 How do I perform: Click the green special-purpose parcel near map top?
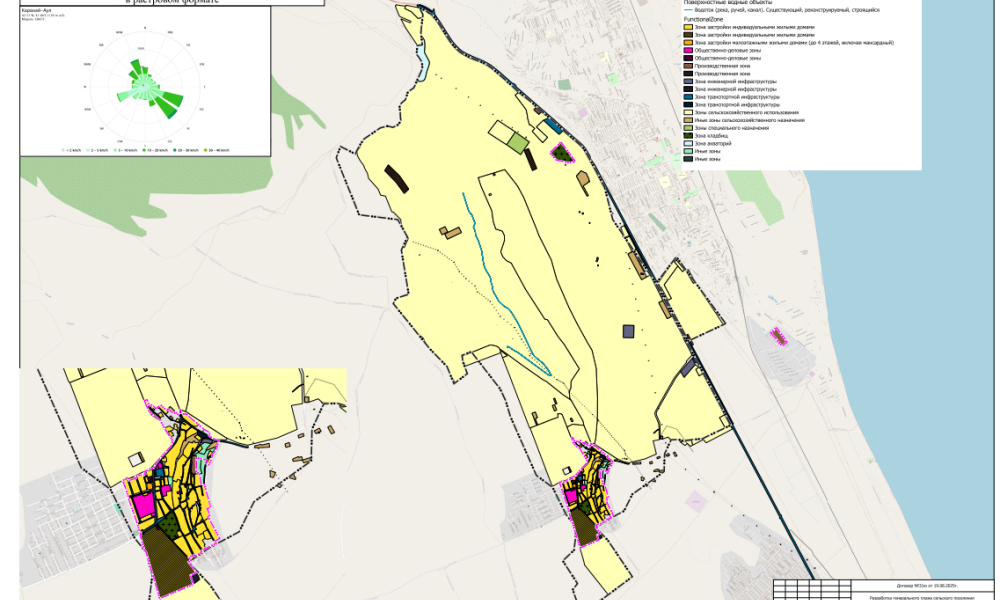coord(517,144)
